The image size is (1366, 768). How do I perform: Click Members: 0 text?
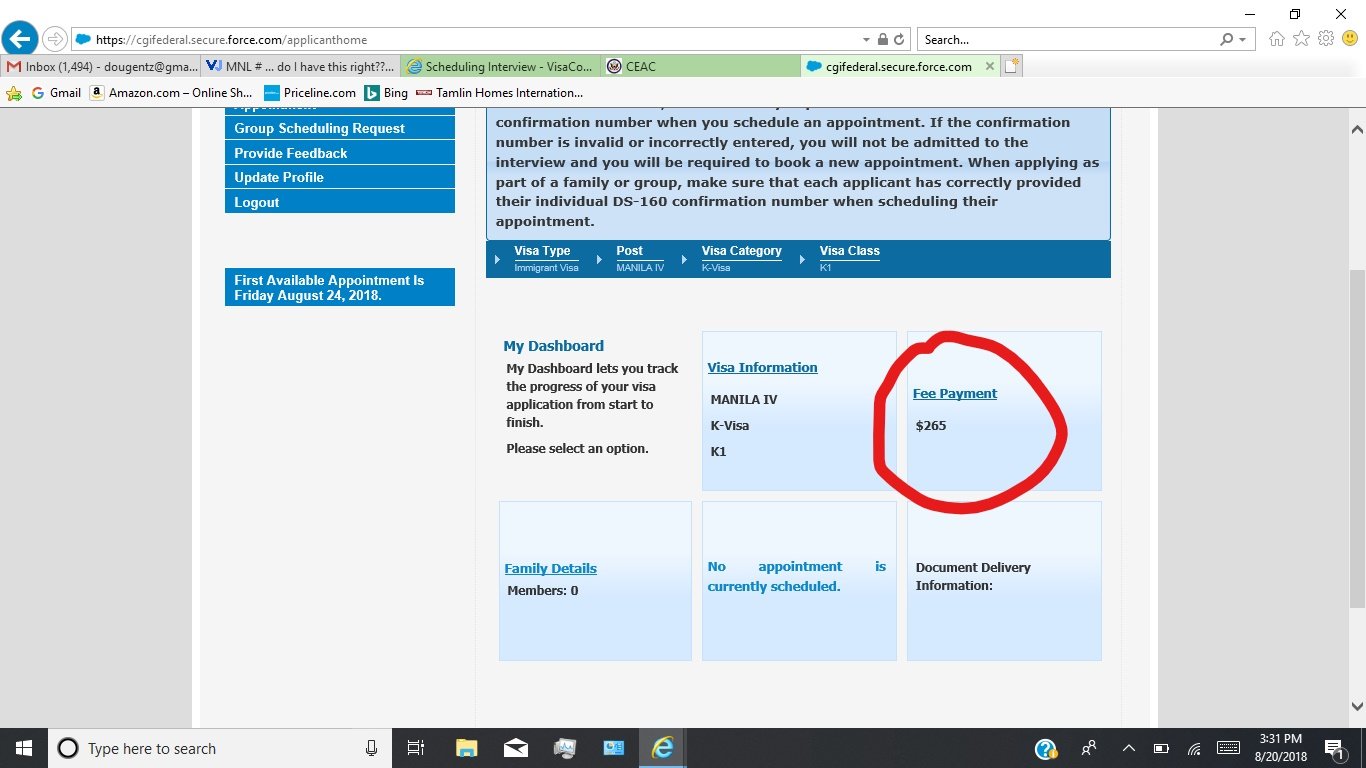pos(543,591)
